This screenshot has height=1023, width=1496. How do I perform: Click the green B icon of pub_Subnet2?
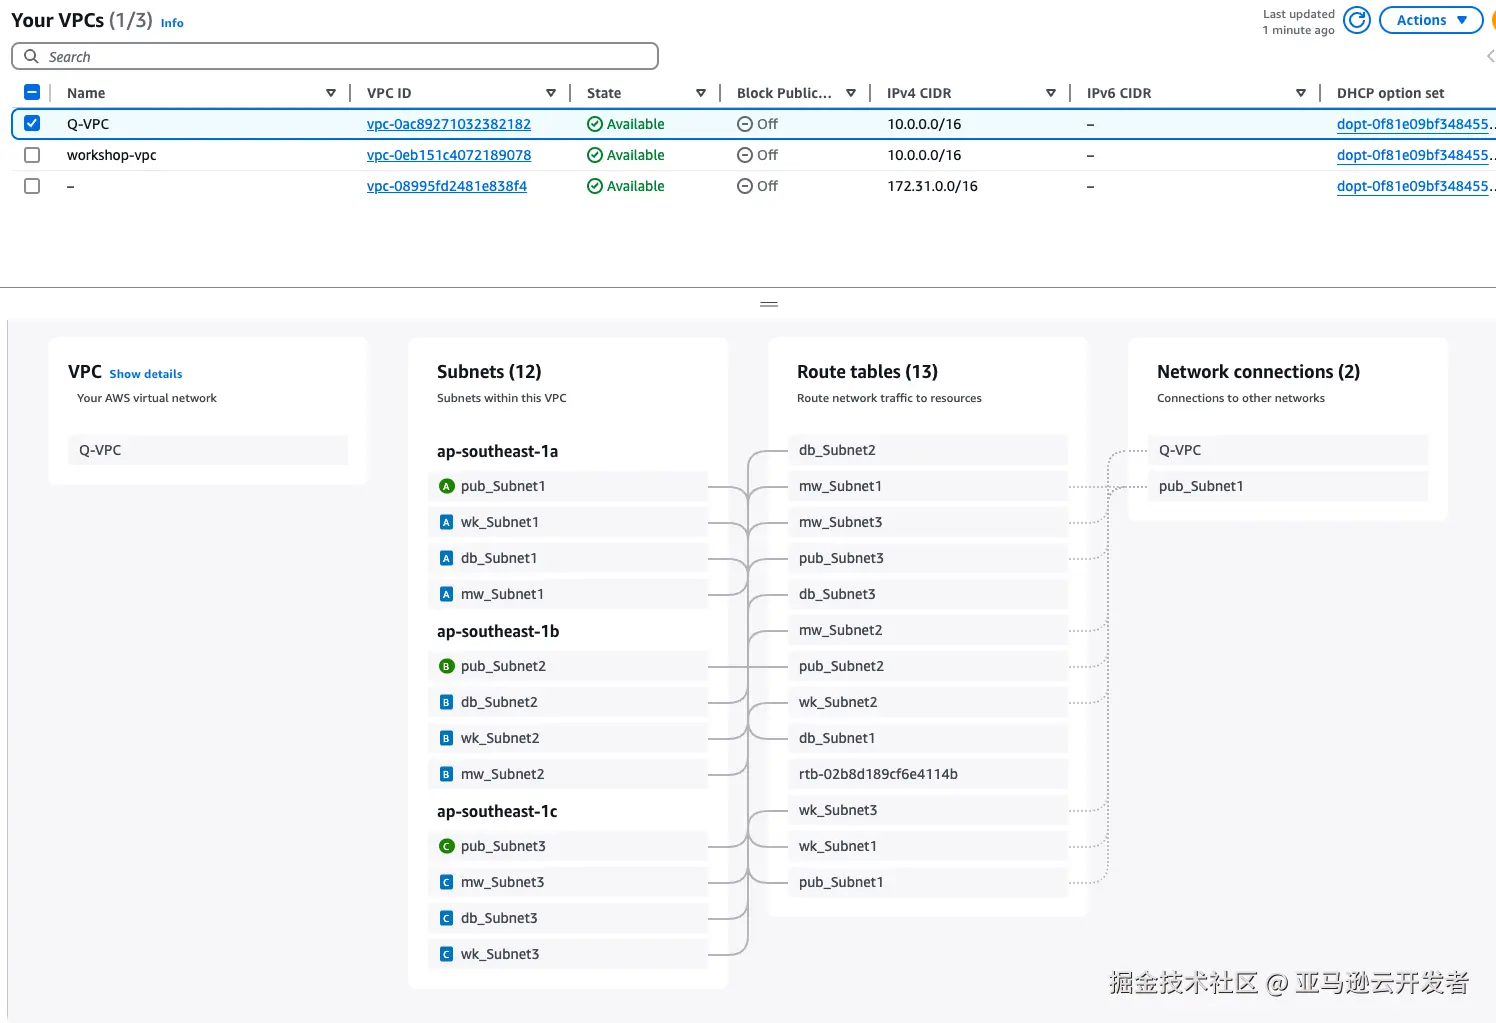tap(447, 666)
